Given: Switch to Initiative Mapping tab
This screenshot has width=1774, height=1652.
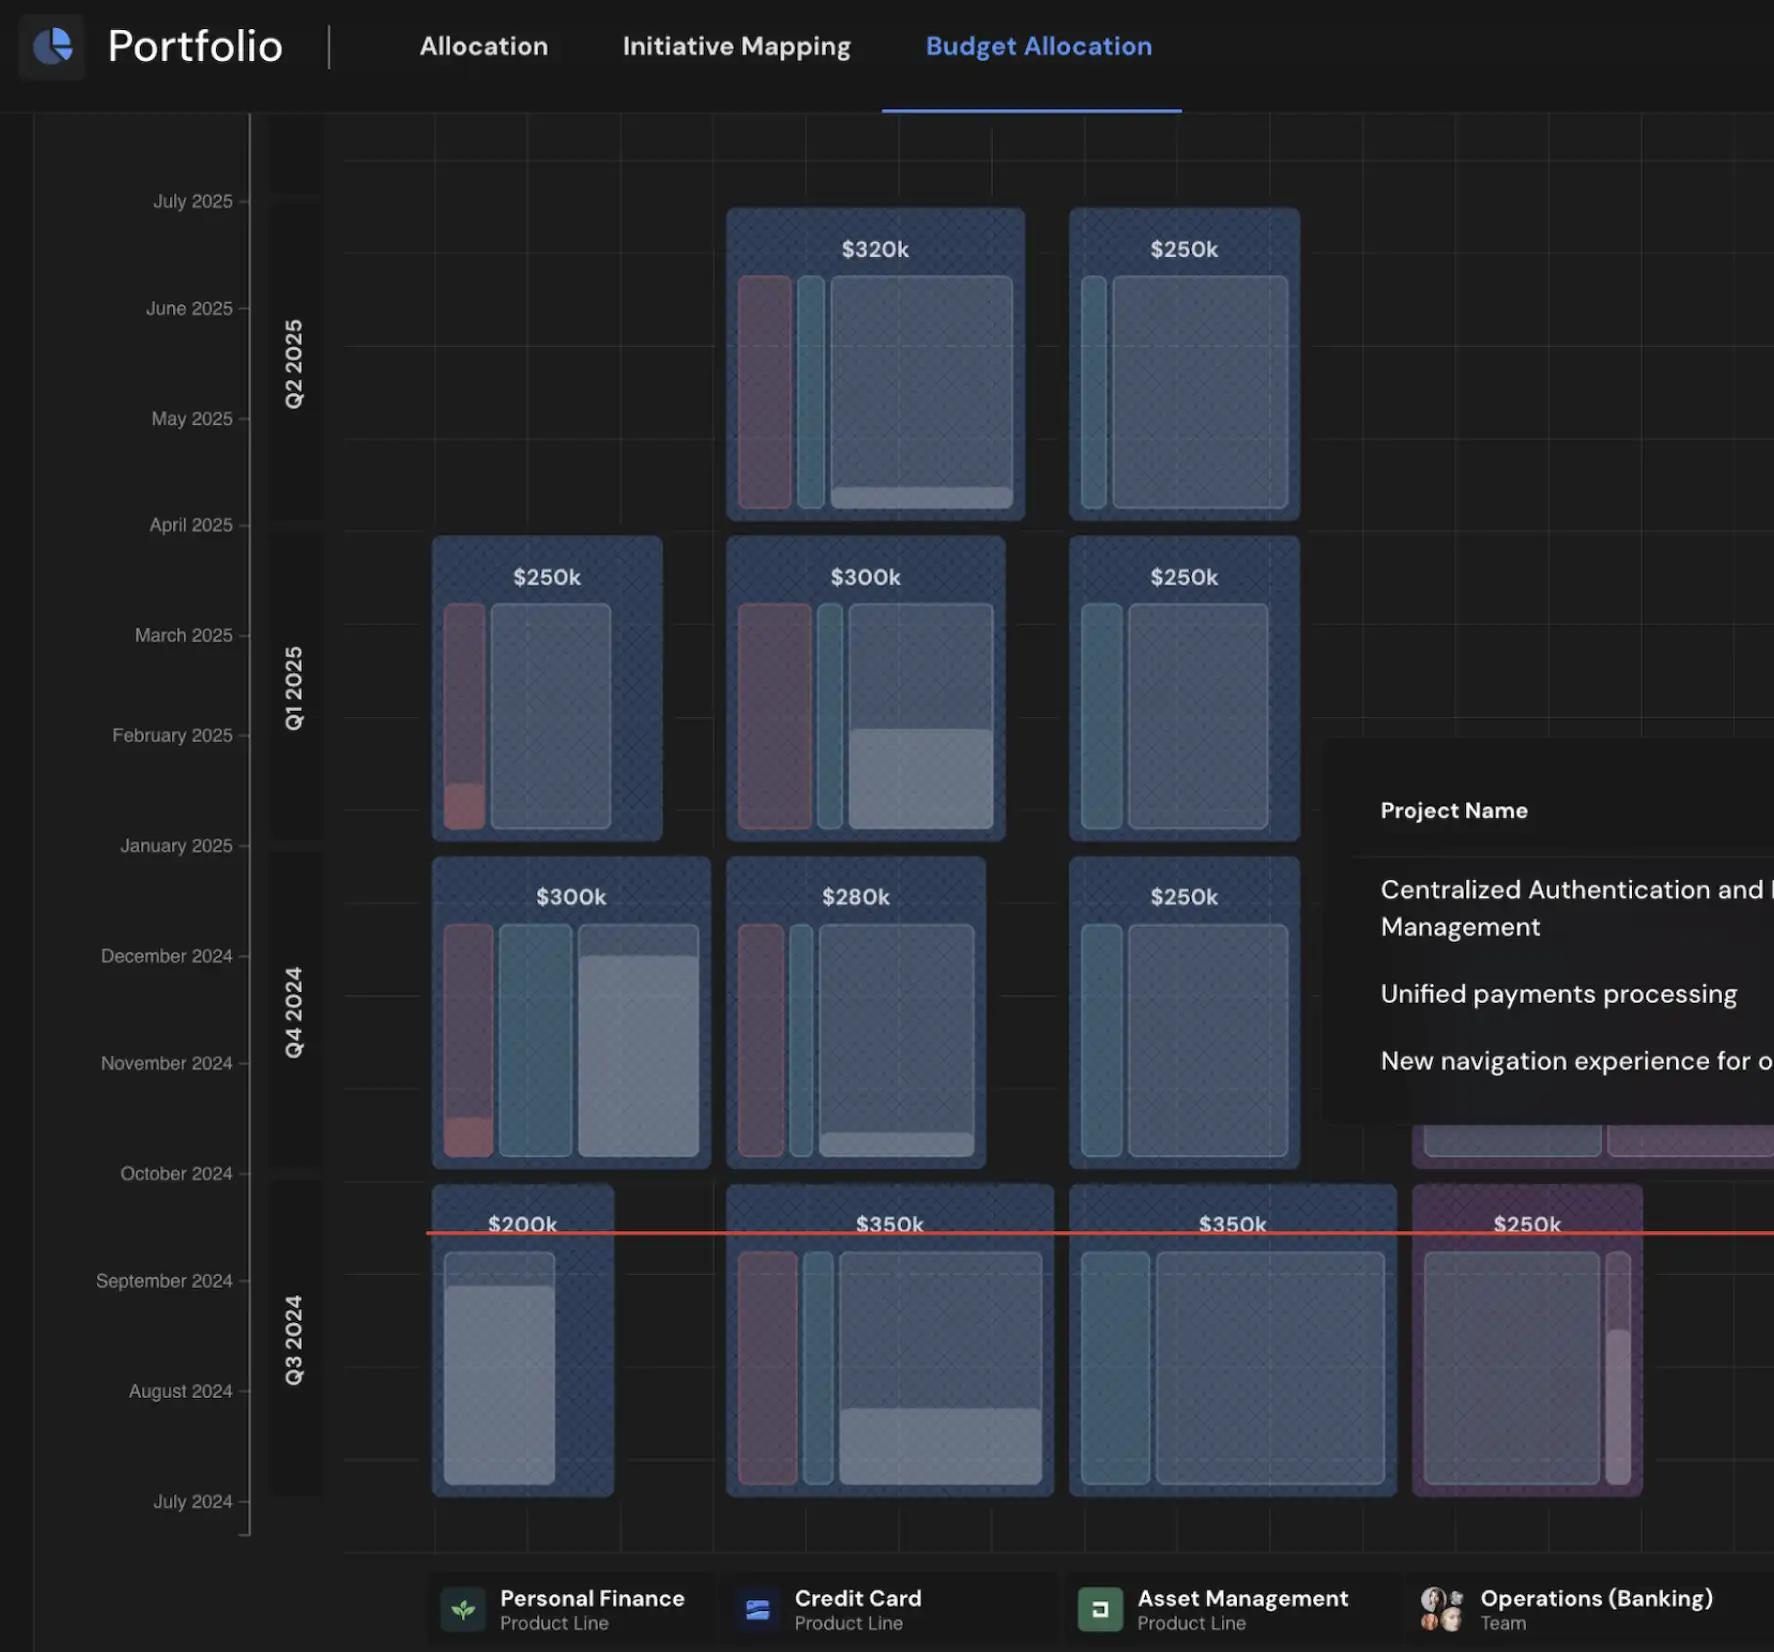Looking at the screenshot, I should coord(737,46).
